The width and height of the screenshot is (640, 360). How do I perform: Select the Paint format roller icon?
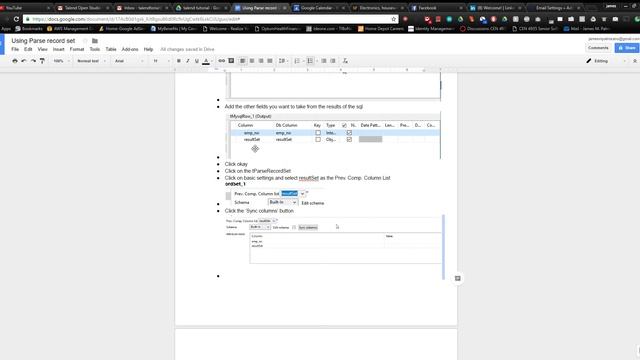click(42, 61)
